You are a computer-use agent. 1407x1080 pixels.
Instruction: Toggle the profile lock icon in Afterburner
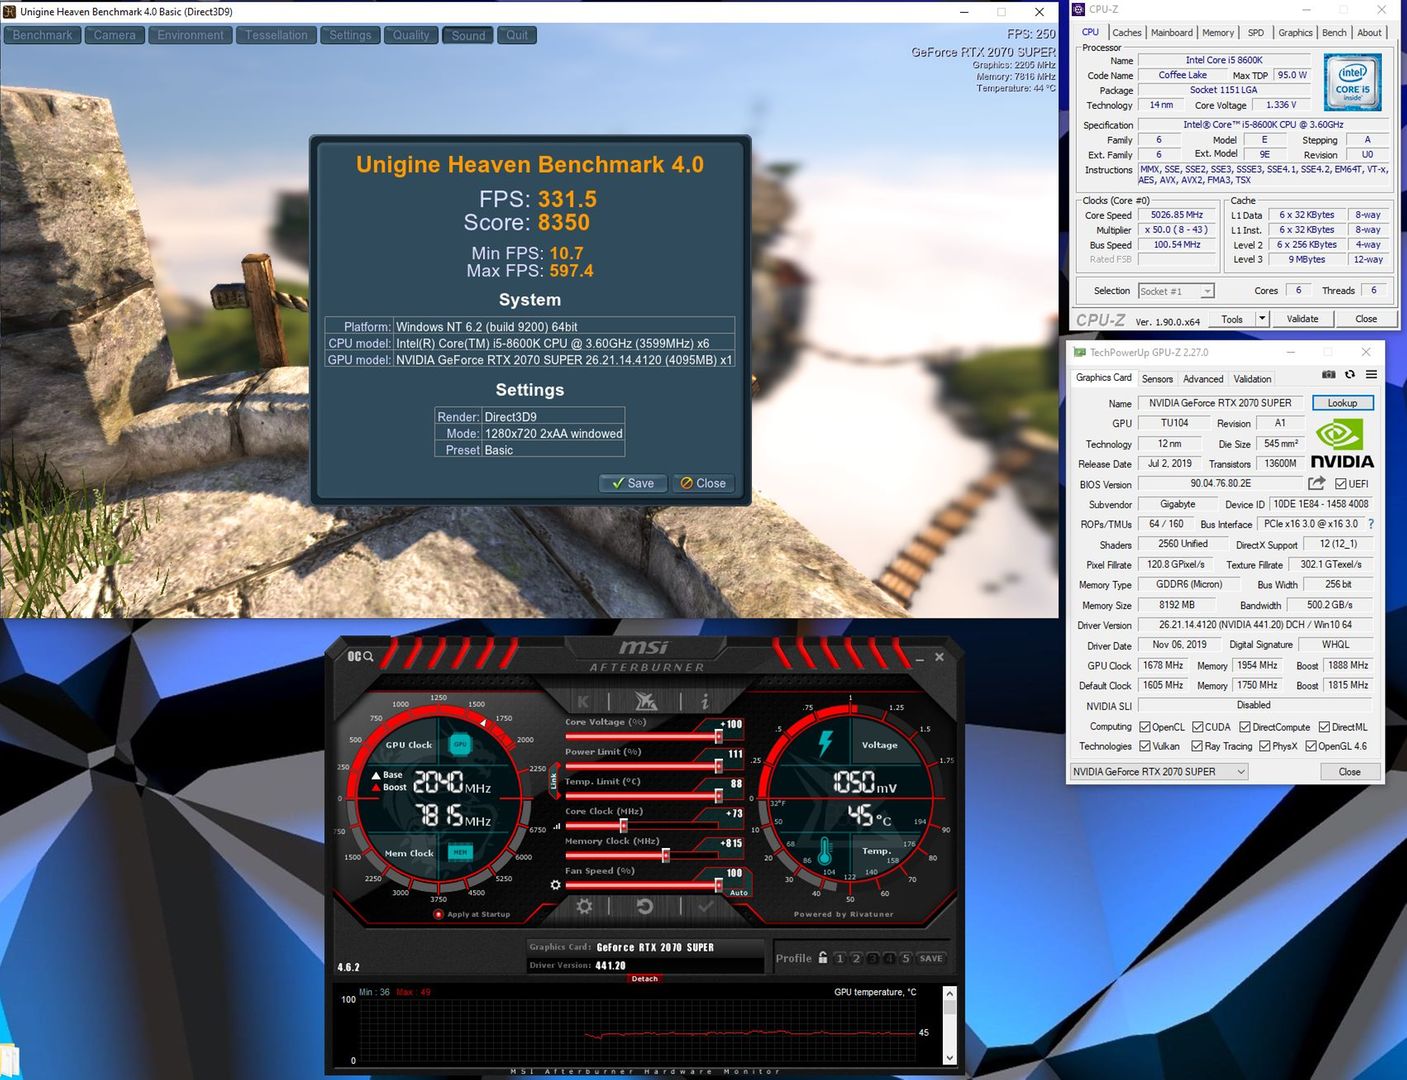[823, 957]
